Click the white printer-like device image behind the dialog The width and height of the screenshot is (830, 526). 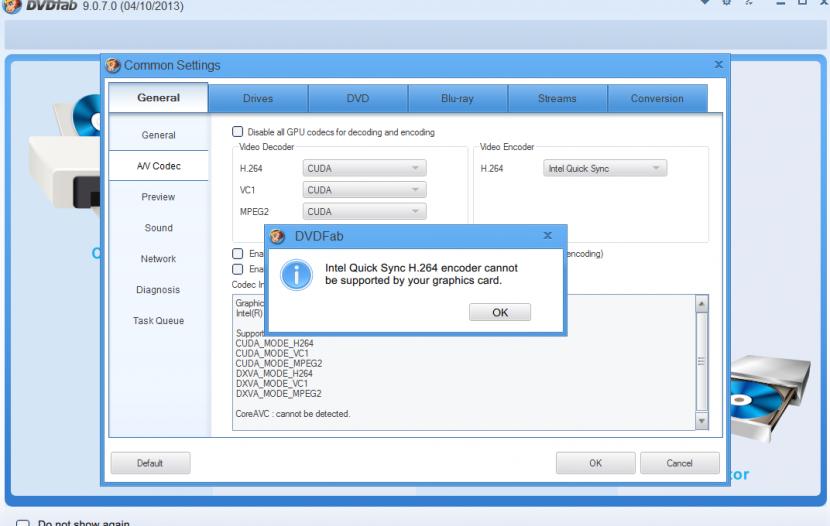65,156
